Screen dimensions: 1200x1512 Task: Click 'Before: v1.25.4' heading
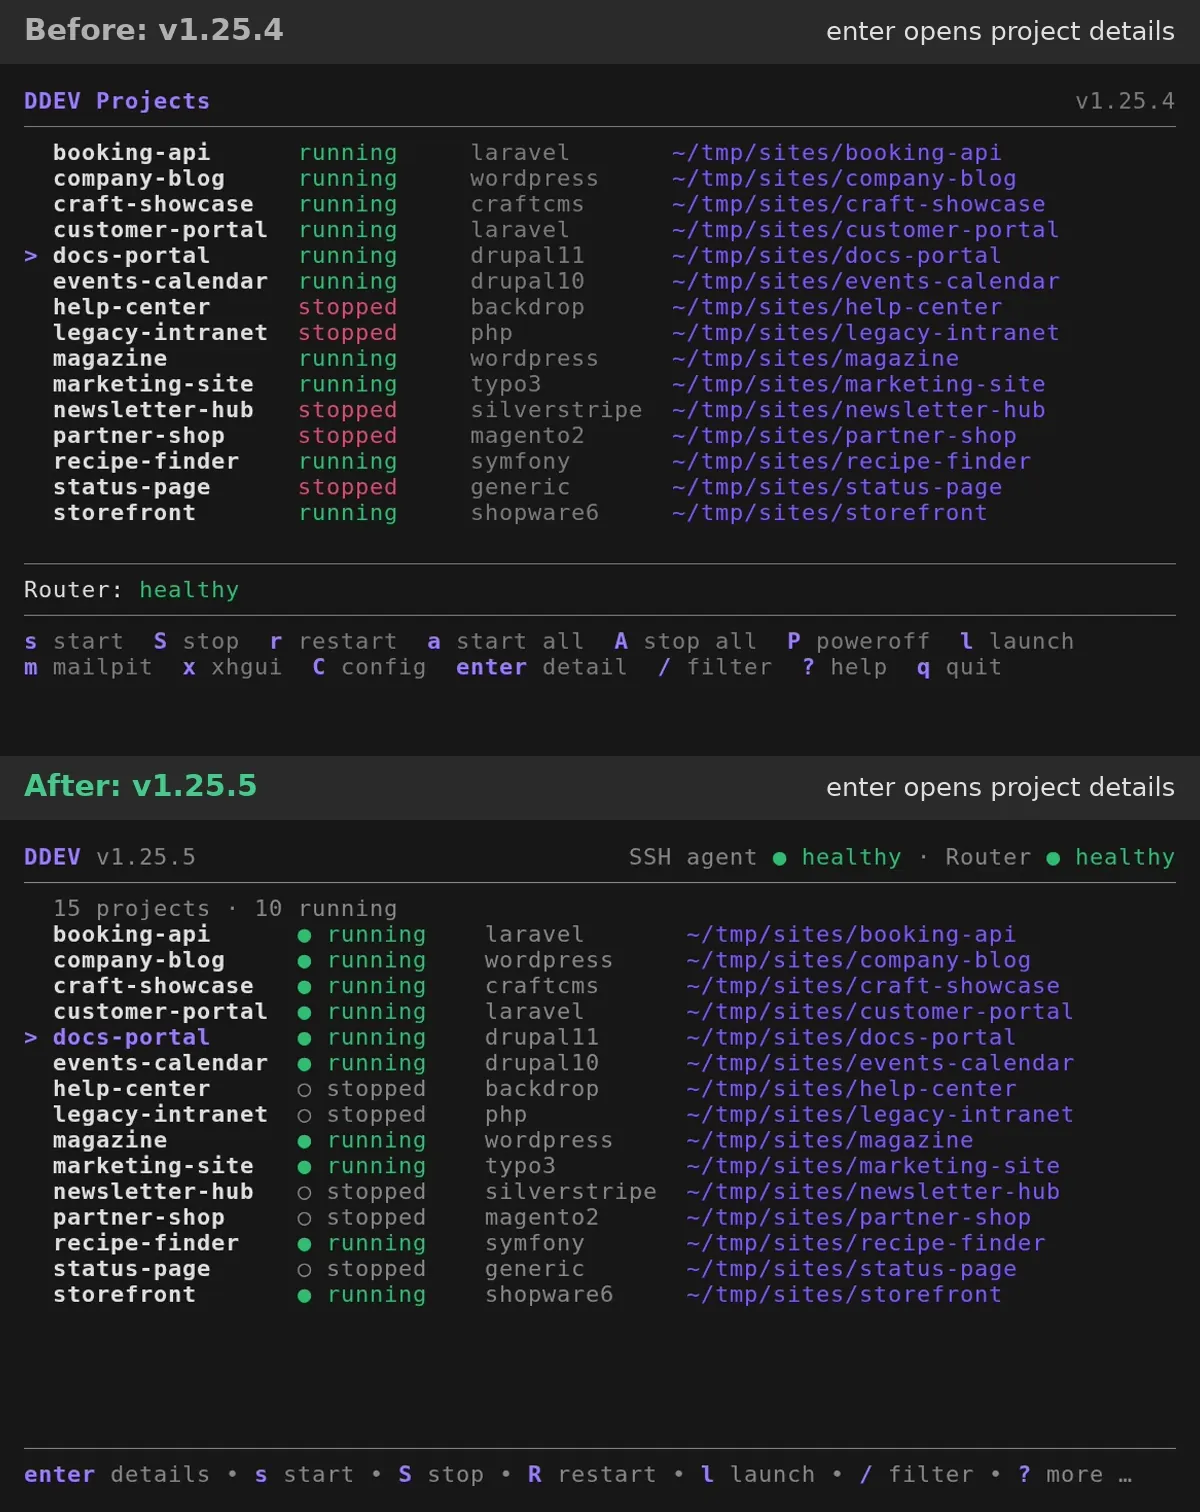(154, 30)
